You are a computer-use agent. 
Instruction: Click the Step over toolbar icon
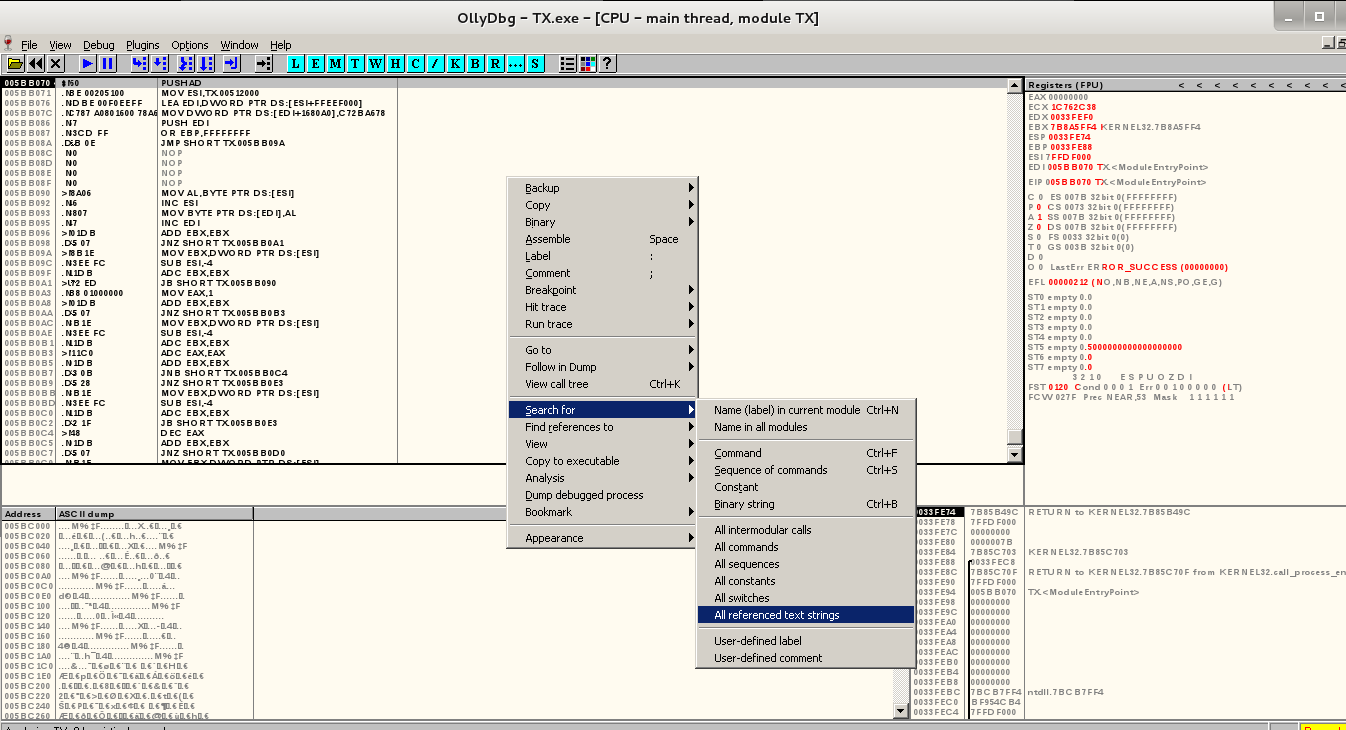(159, 63)
